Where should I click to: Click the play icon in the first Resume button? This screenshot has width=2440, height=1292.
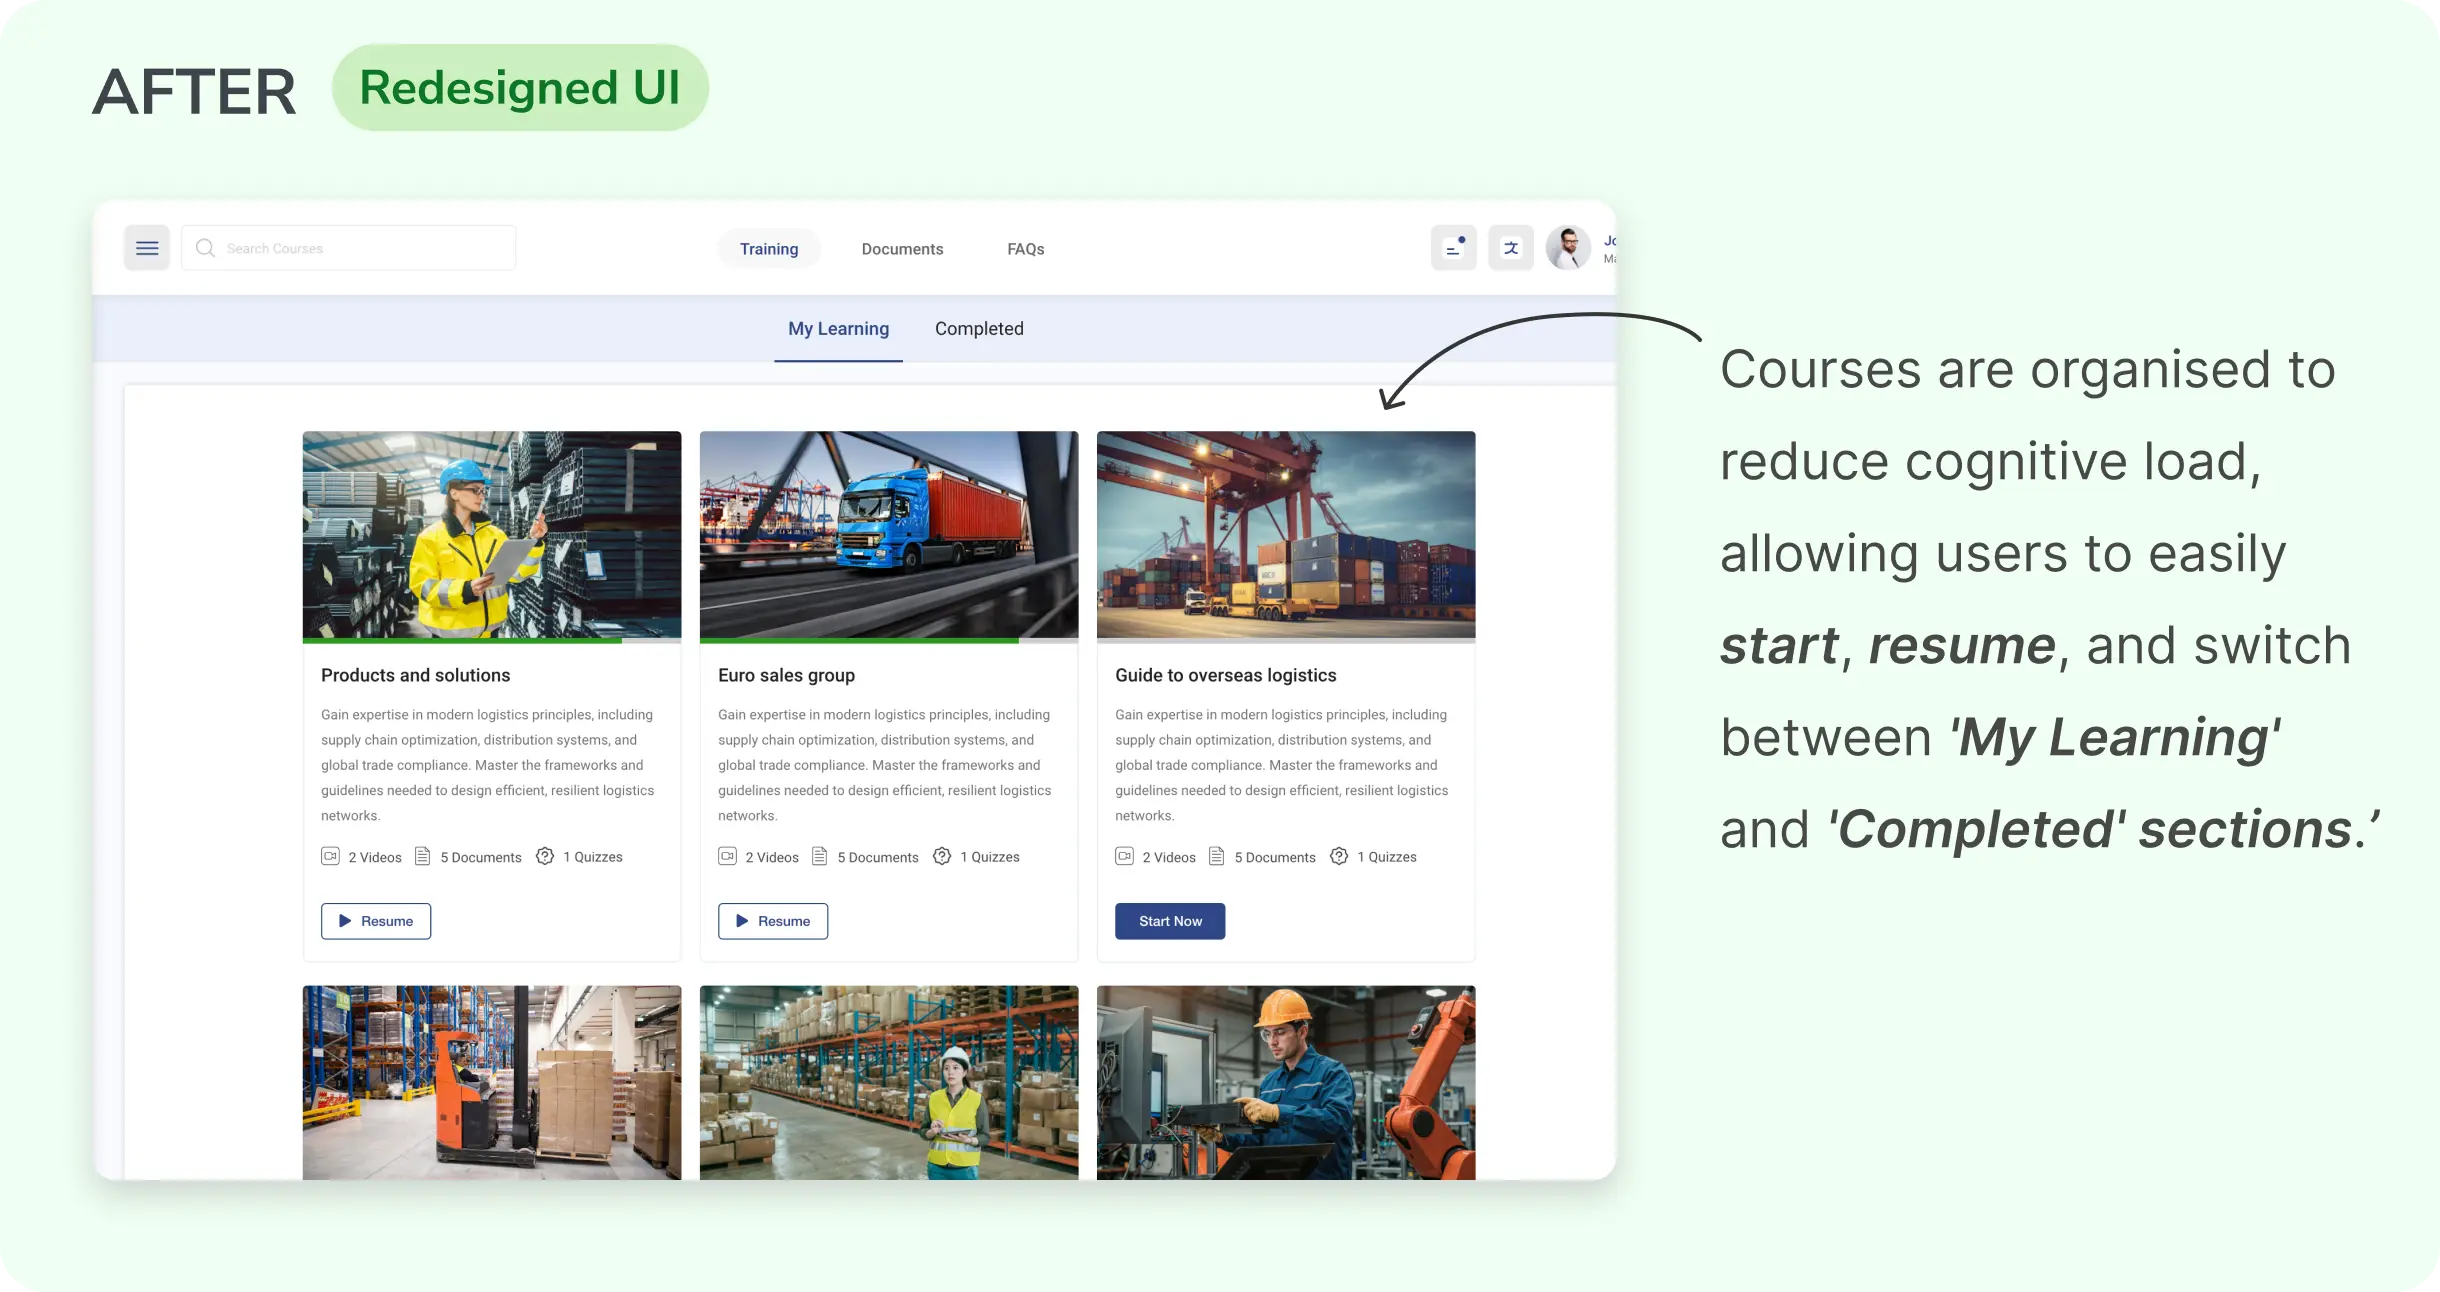click(x=345, y=921)
